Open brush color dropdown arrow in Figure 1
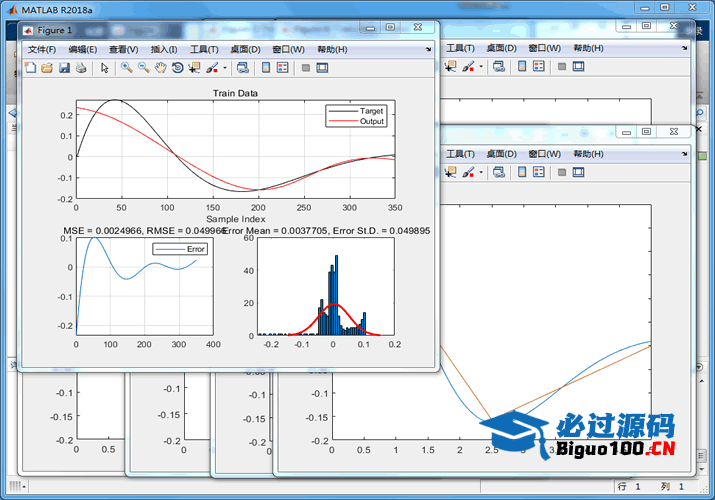Image resolution: width=715 pixels, height=500 pixels. click(x=225, y=68)
